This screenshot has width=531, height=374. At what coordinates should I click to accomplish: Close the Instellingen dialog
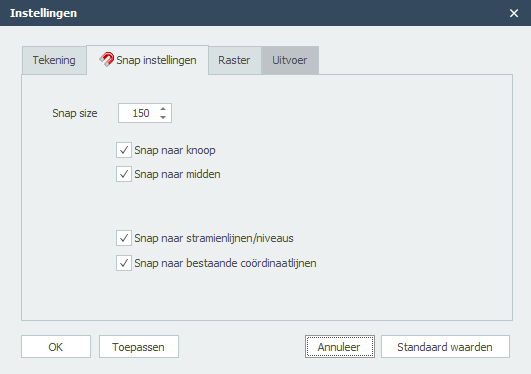(514, 13)
